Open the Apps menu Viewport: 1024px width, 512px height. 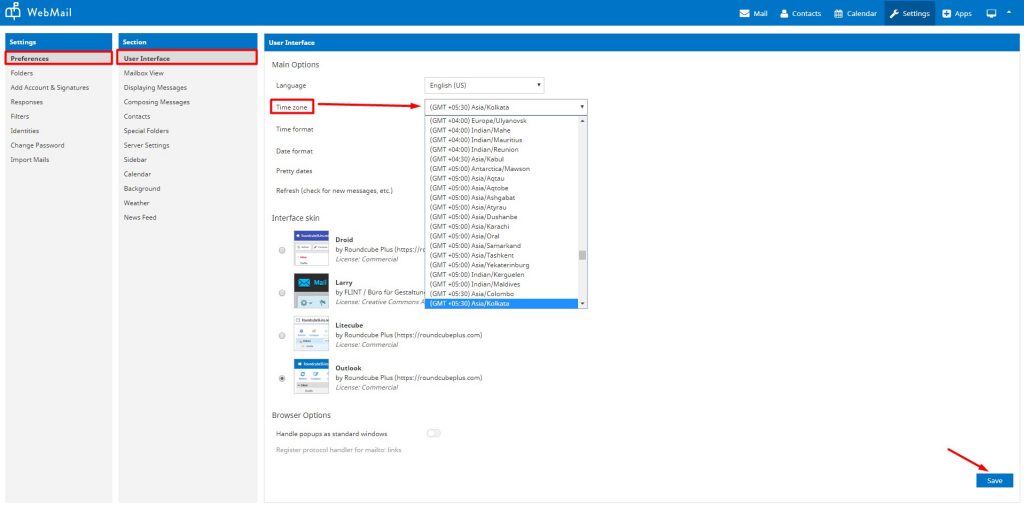coord(957,13)
